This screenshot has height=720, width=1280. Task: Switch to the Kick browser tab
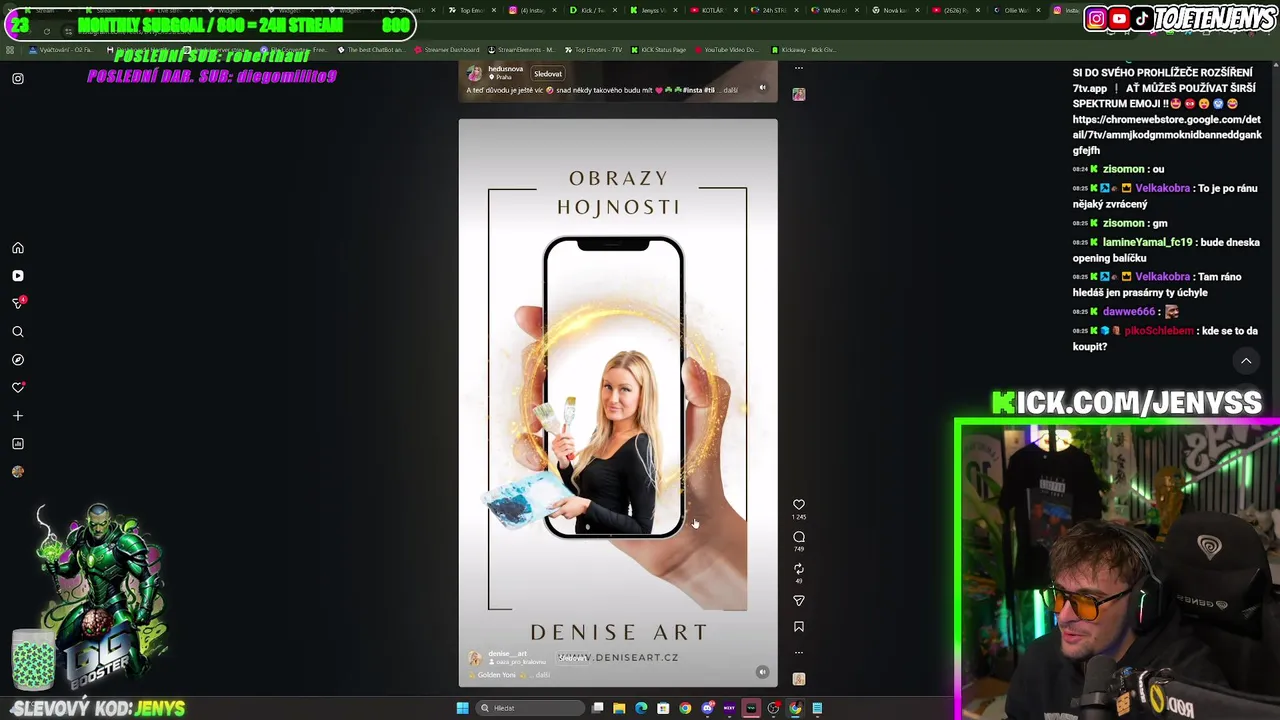coord(593,10)
